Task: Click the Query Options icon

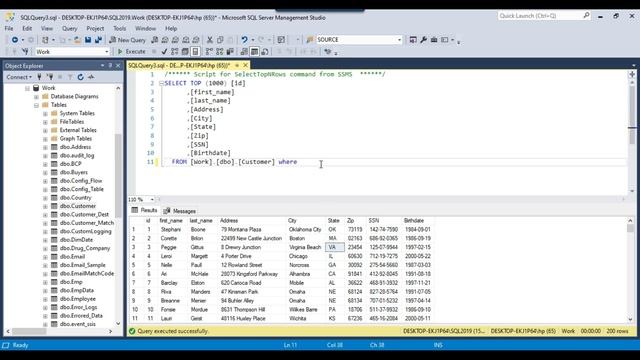Action: coord(185,51)
